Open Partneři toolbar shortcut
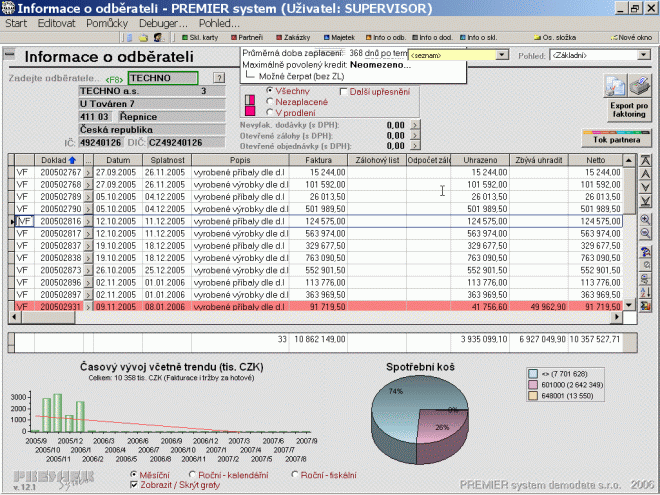The width and height of the screenshot is (660, 495). pyautogui.click(x=247, y=37)
